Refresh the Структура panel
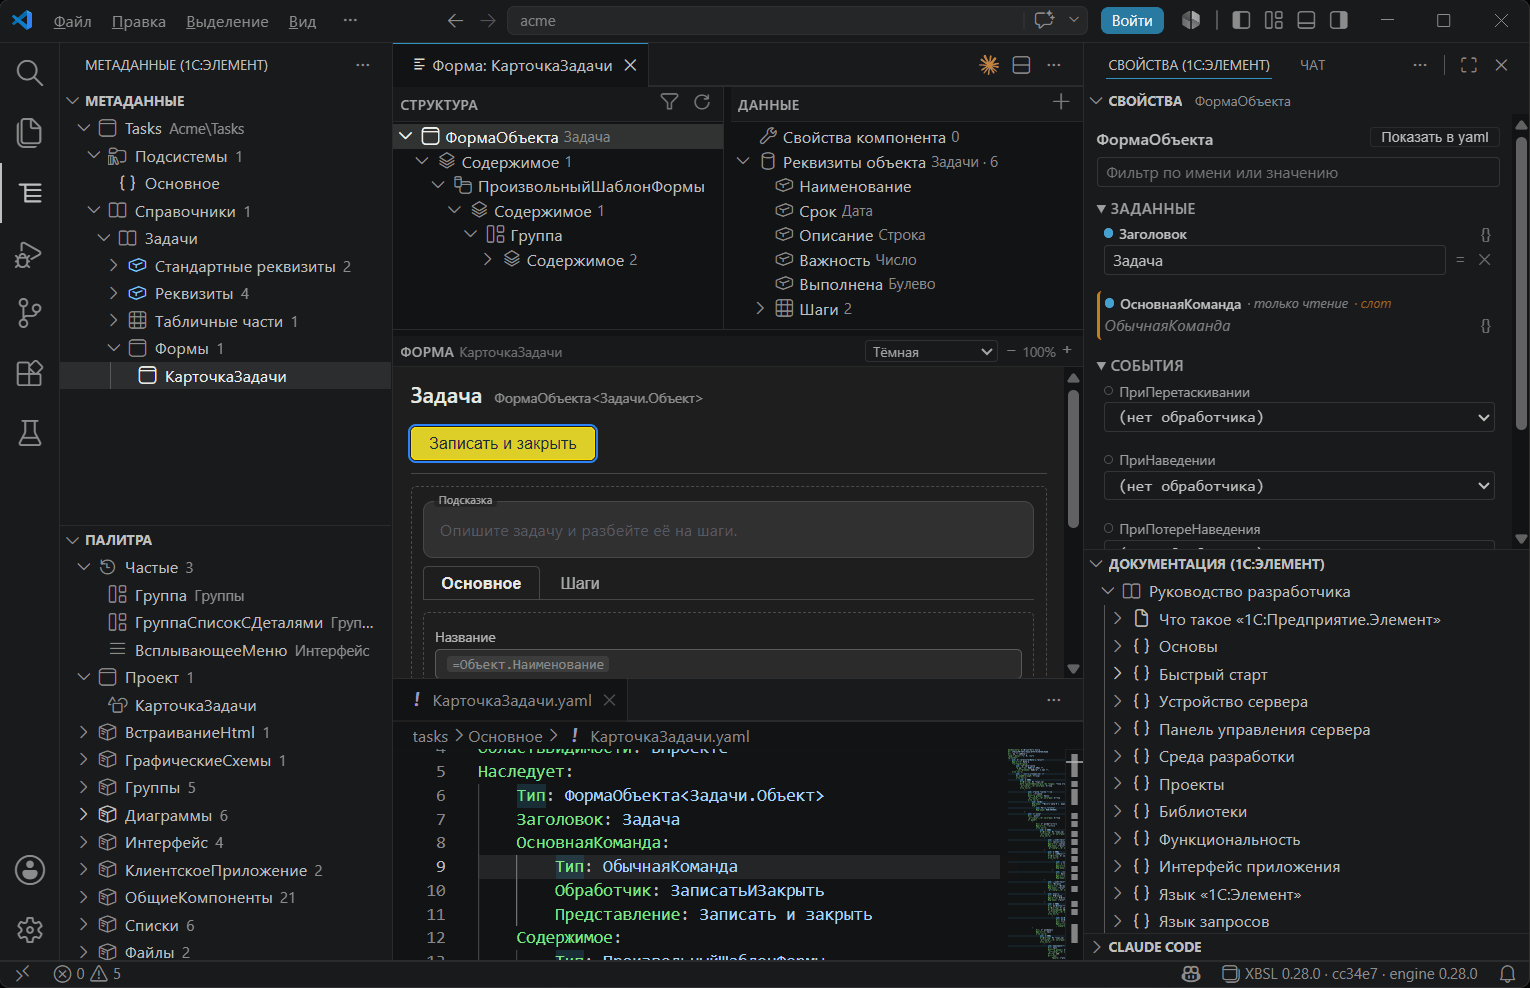 (702, 102)
